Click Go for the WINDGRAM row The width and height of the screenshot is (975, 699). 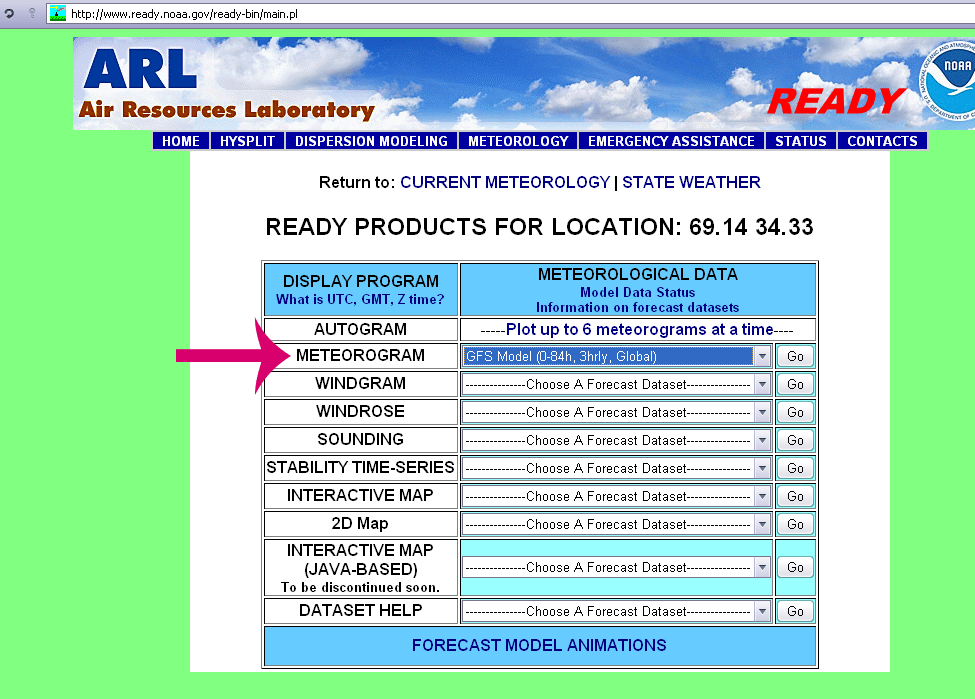point(795,384)
